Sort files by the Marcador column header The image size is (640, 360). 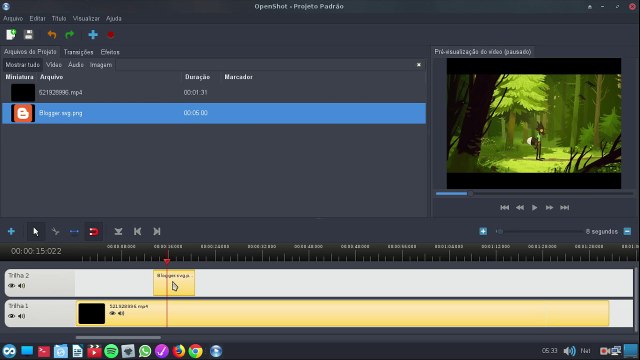tap(238, 77)
